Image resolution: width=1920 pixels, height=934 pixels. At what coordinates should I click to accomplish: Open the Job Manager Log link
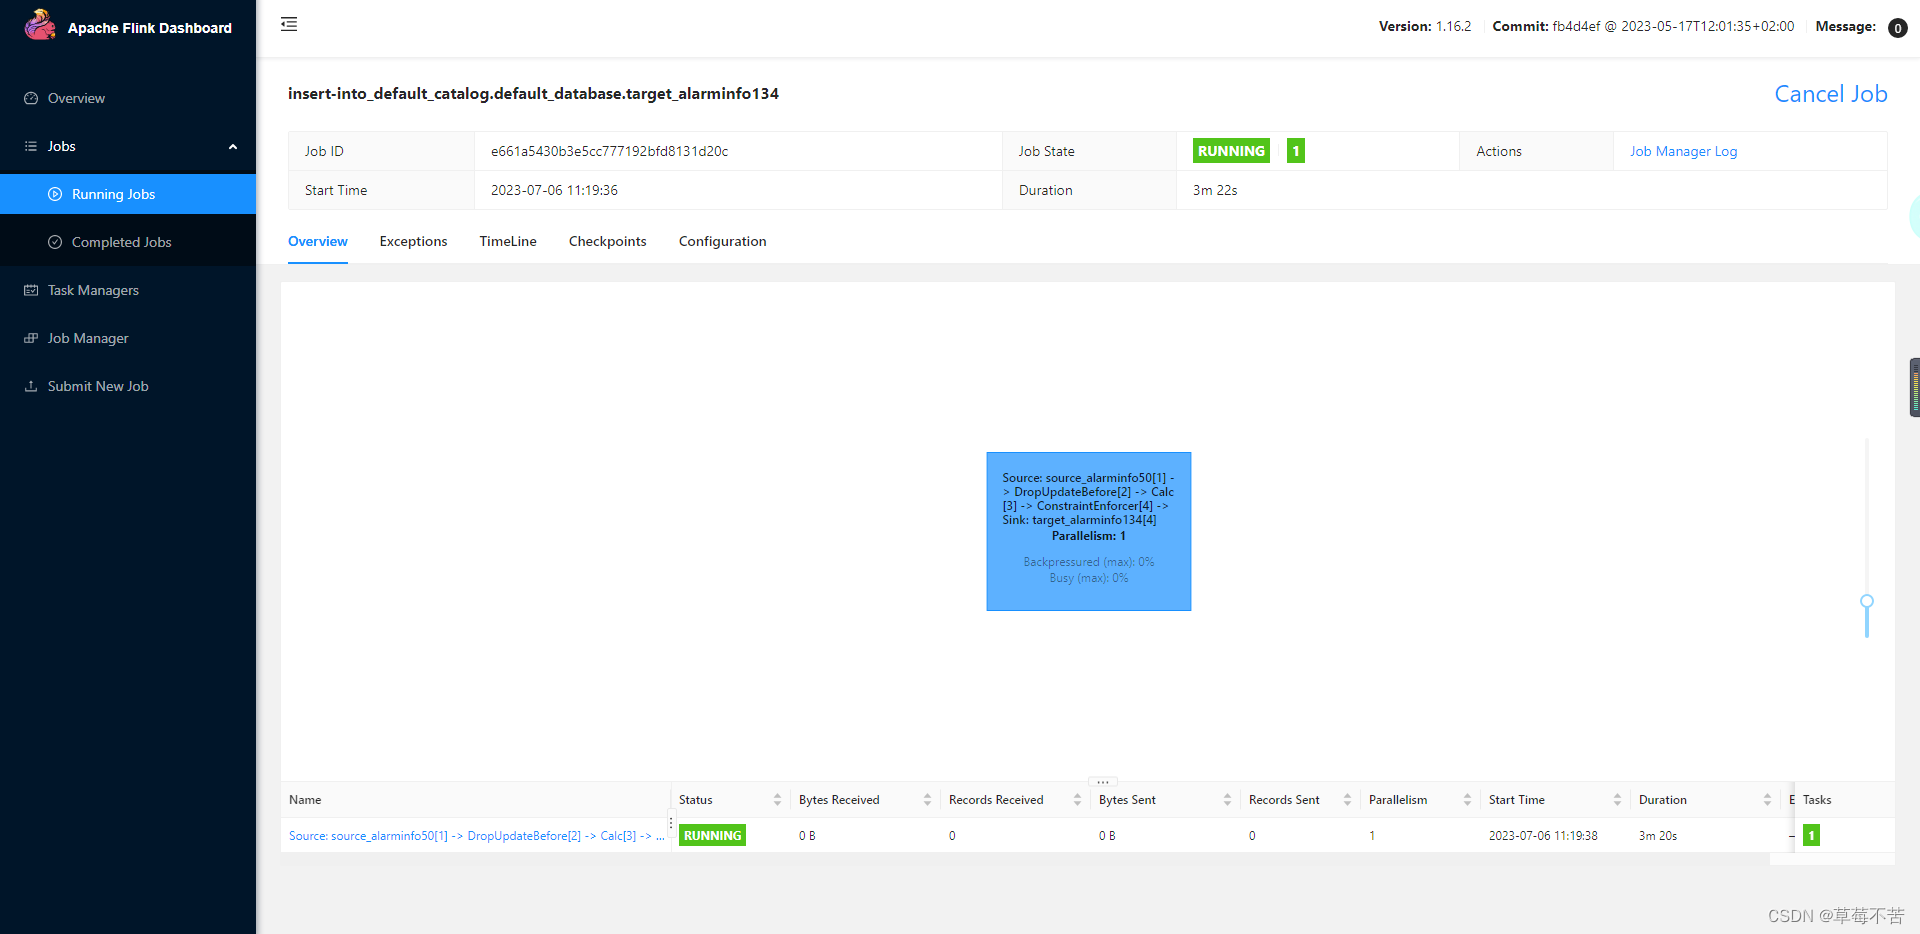pos(1683,151)
